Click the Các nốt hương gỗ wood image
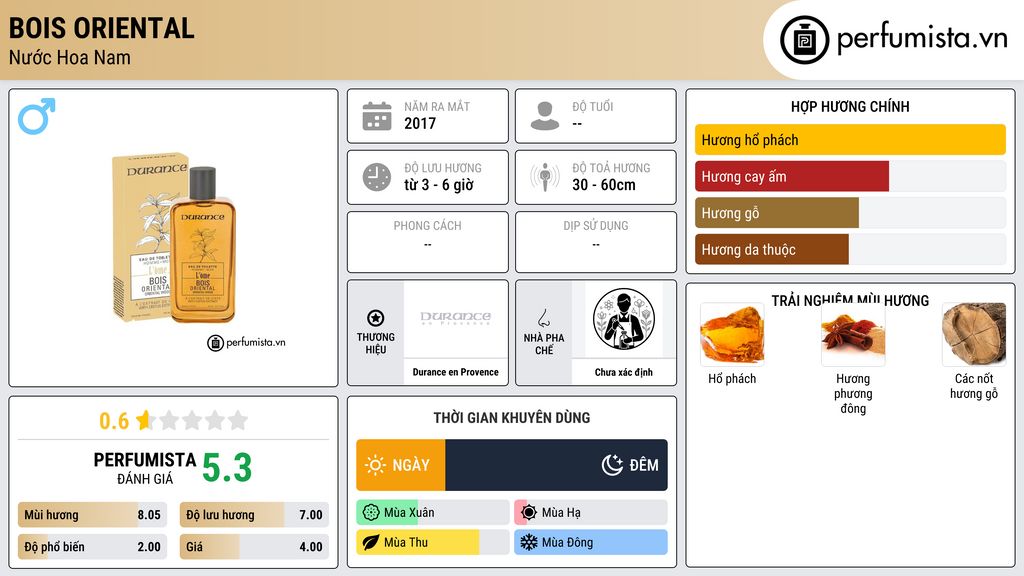The height and width of the screenshot is (576, 1024). [974, 334]
